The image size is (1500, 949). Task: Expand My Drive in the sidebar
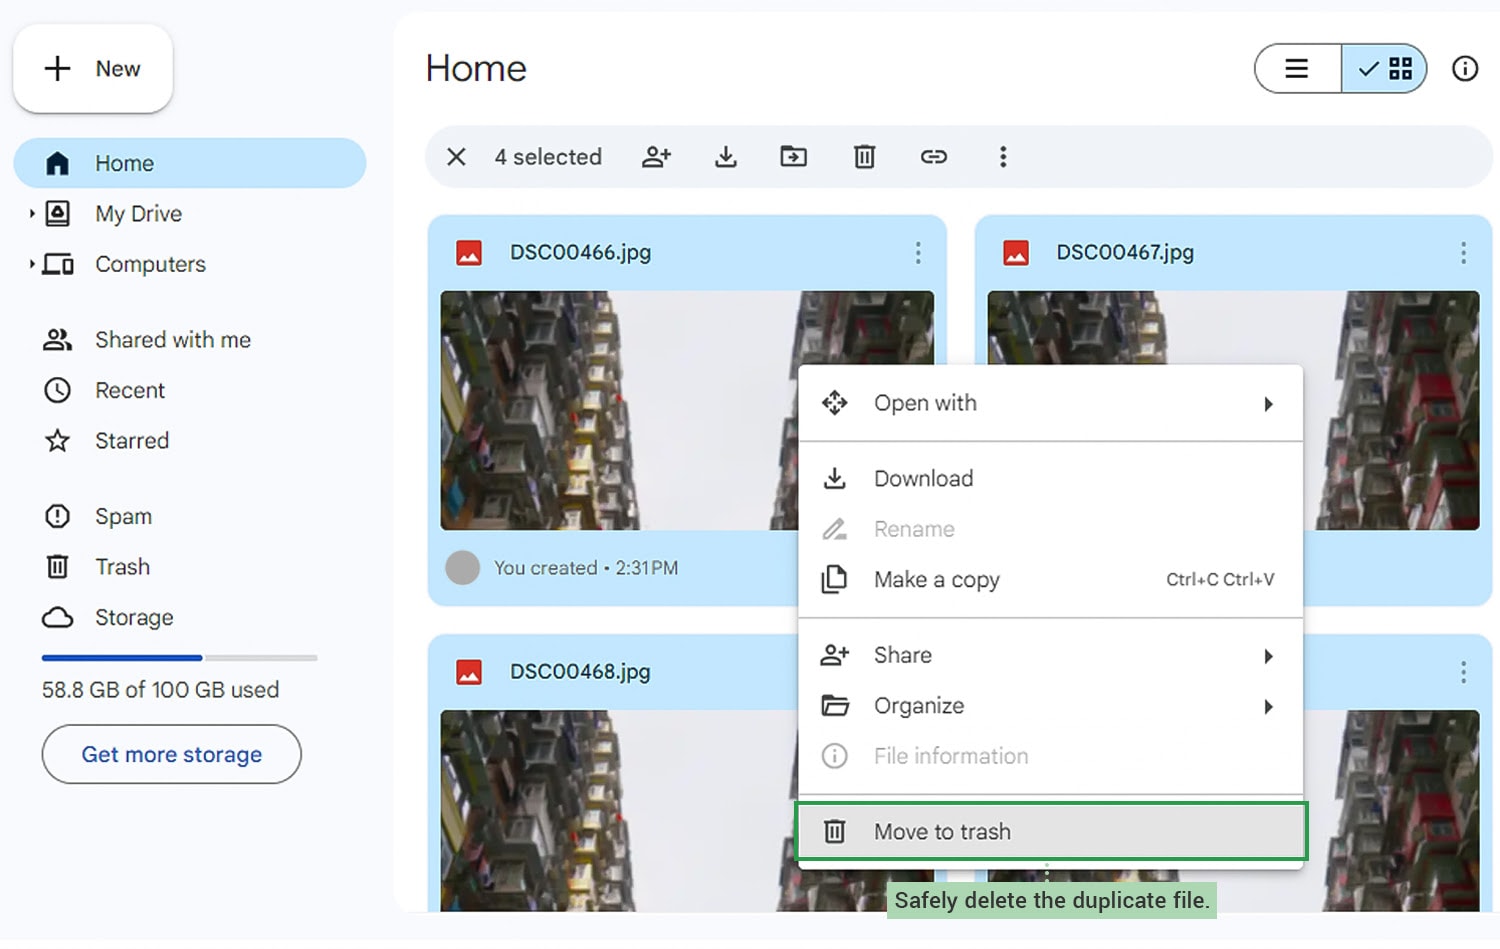pyautogui.click(x=30, y=213)
